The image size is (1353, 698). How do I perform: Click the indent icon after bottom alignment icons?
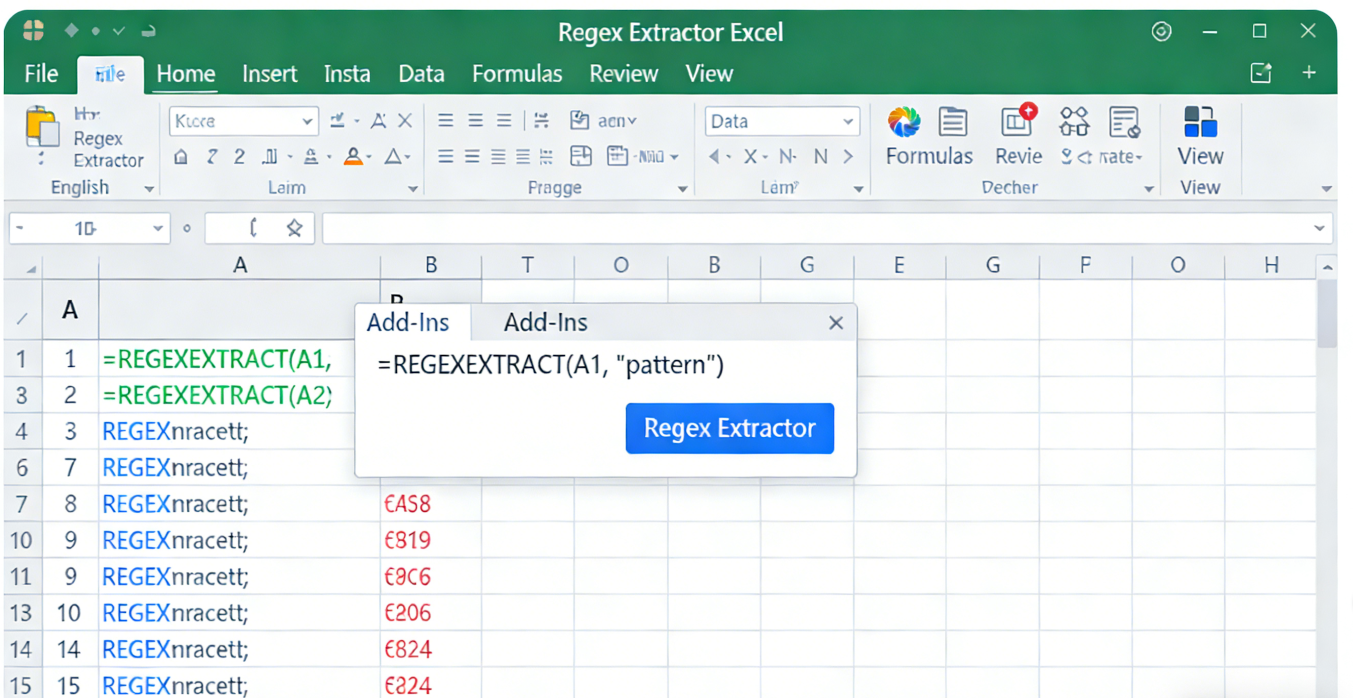tap(546, 156)
